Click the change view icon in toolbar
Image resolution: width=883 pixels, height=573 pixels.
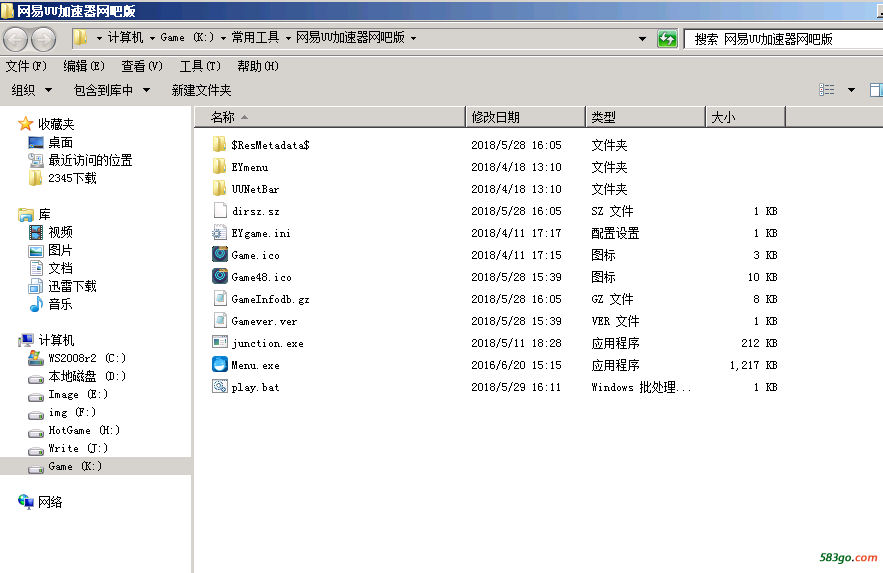coord(827,90)
